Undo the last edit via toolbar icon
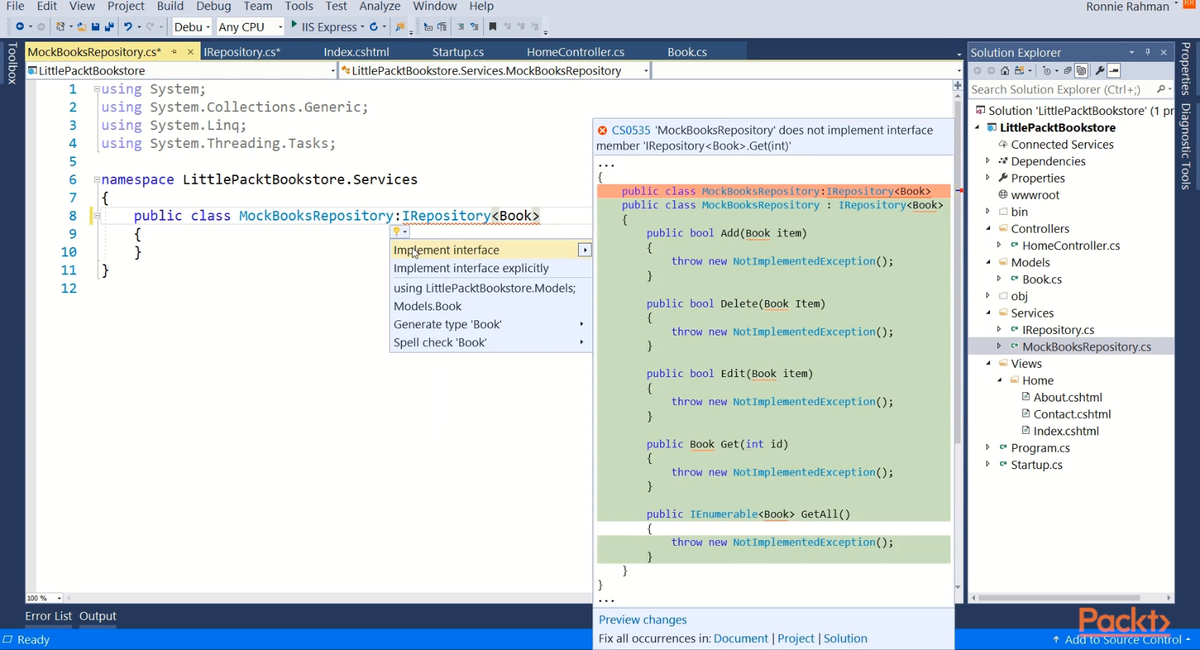 [128, 26]
